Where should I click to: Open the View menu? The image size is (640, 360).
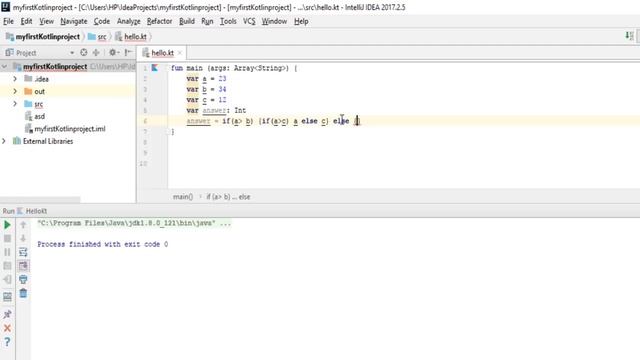[x=46, y=21]
